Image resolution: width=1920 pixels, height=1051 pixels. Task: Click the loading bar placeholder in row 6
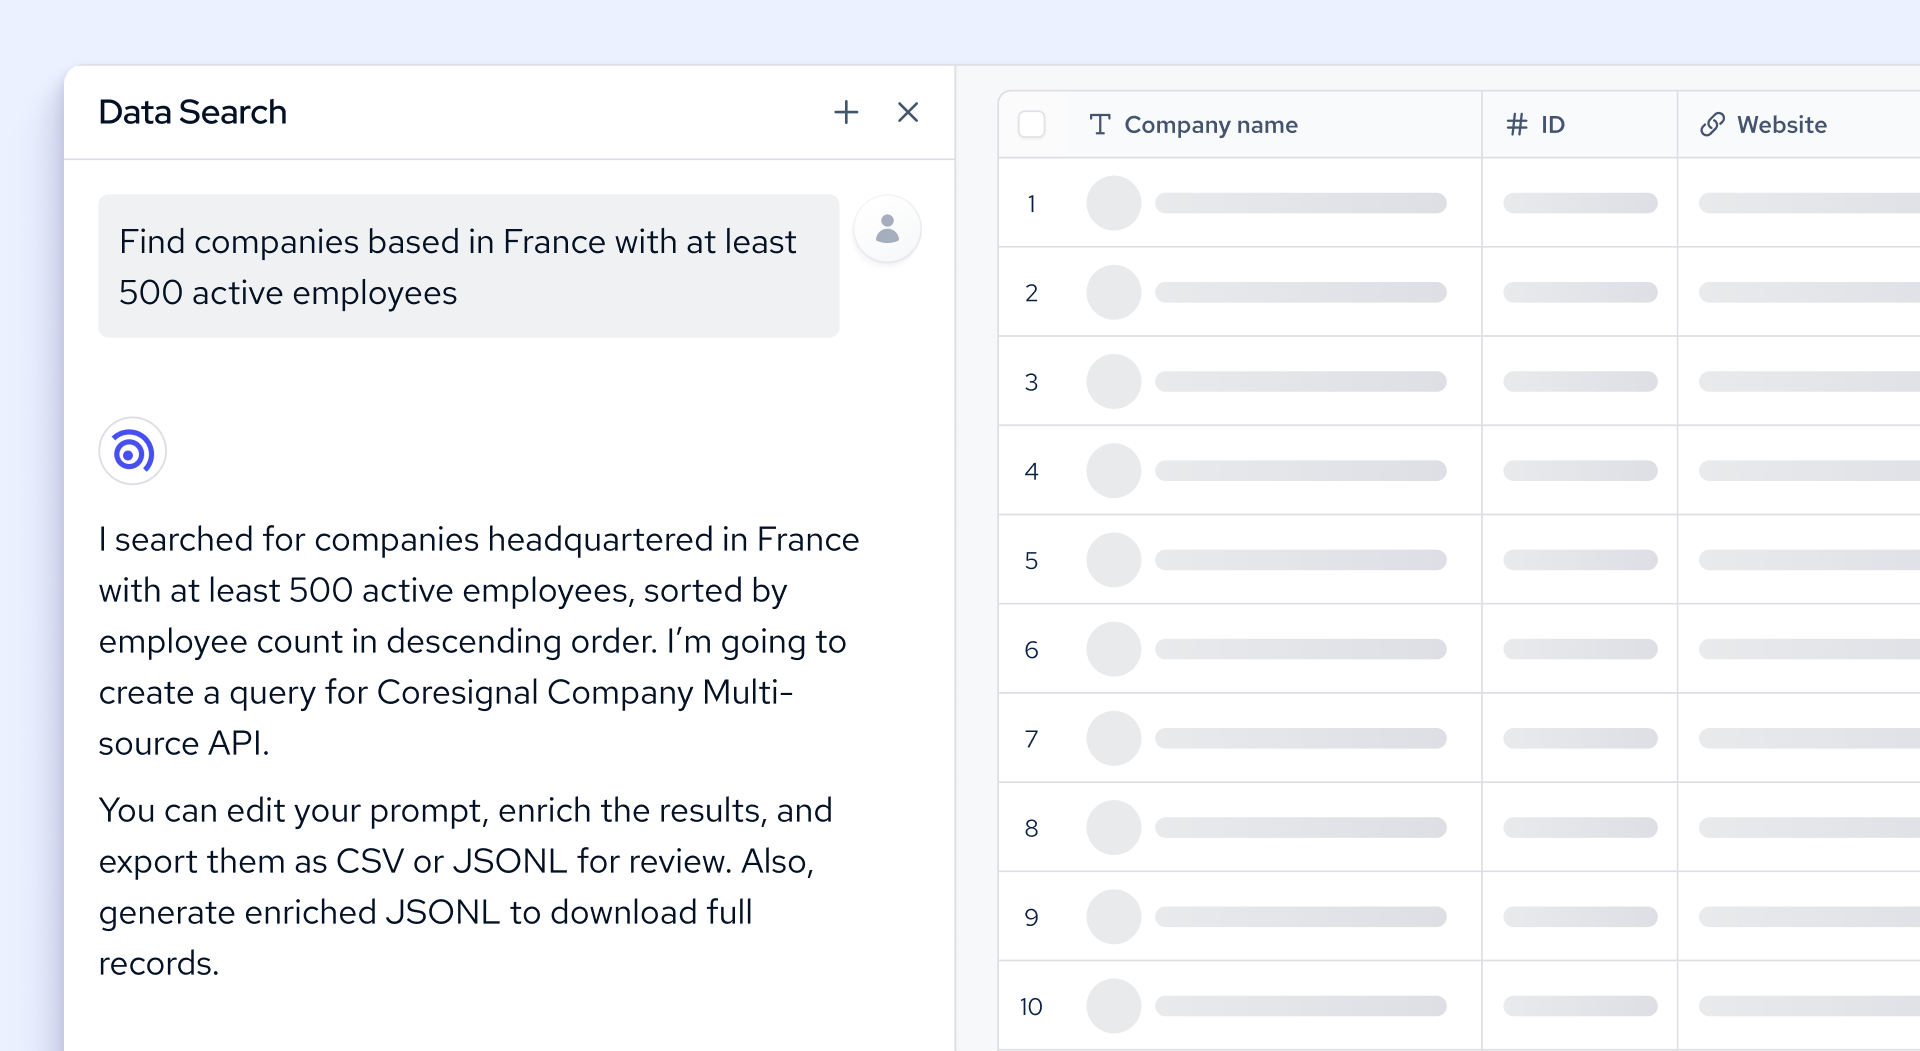point(1299,649)
